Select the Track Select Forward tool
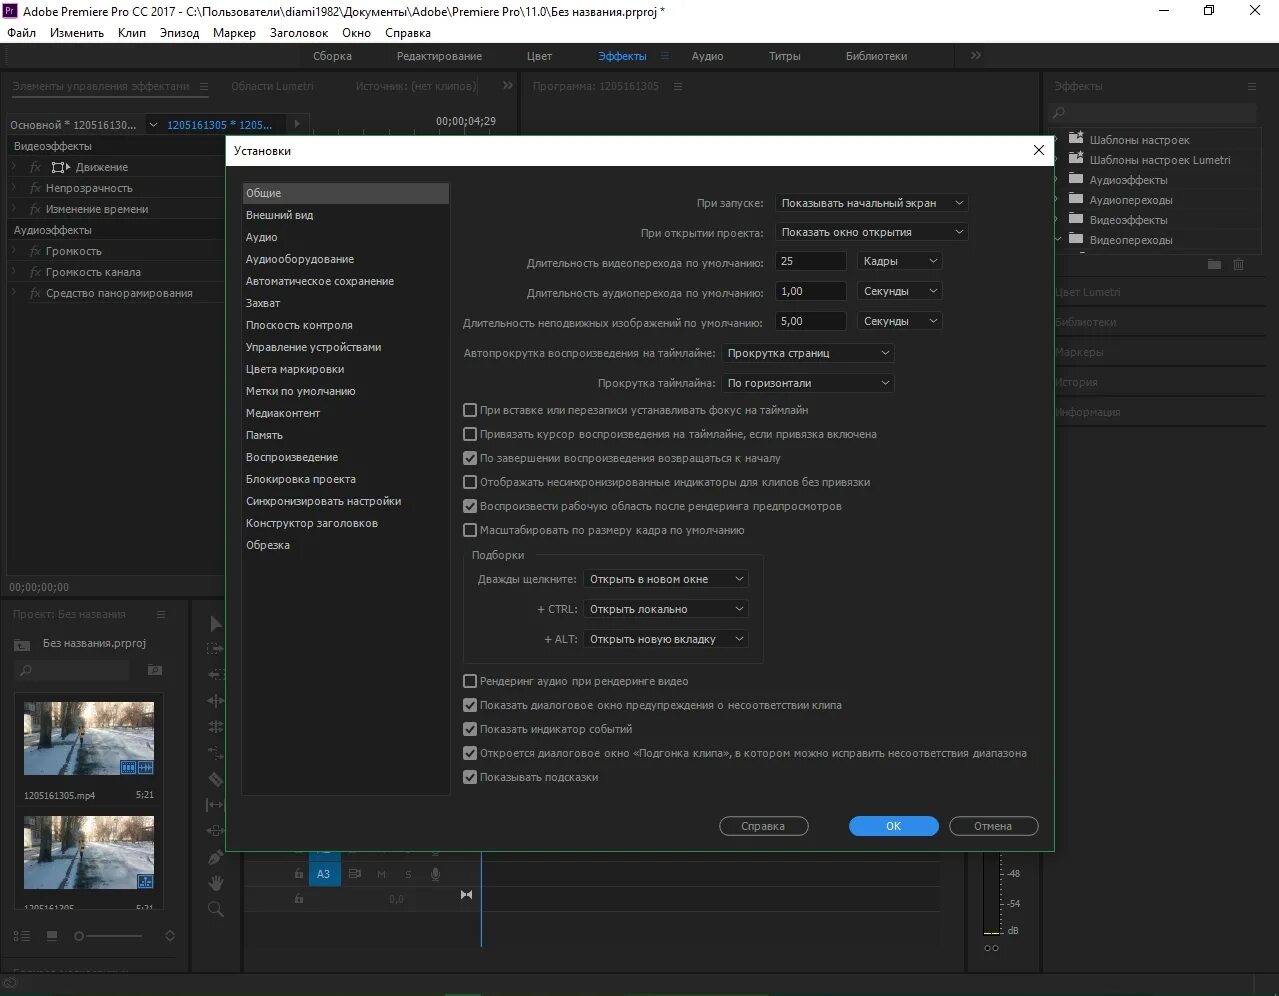The width and height of the screenshot is (1279, 996). pyautogui.click(x=215, y=649)
